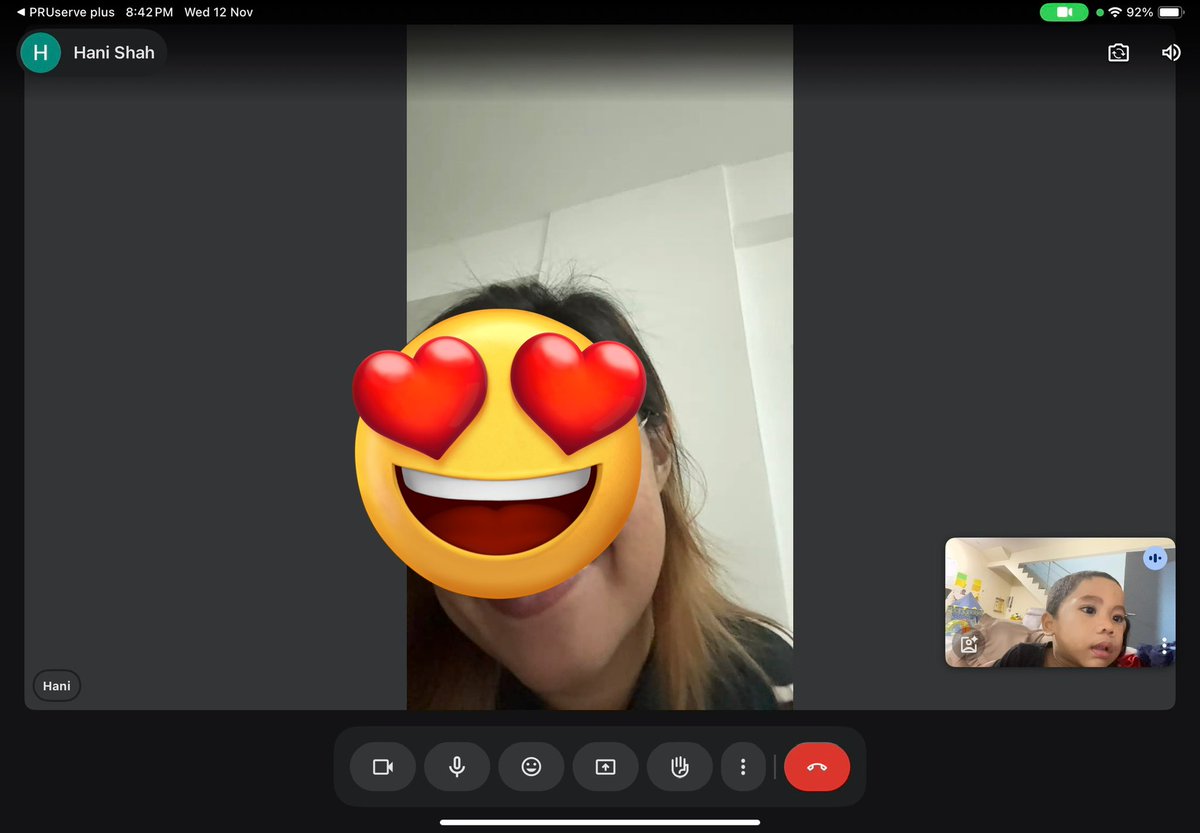
Task: Change audio output via the speaker icon
Action: [x=1171, y=53]
